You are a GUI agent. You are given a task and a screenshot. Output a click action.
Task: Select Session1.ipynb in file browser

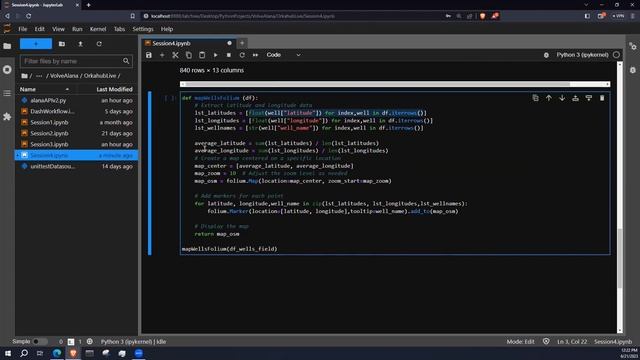[x=77, y=122]
